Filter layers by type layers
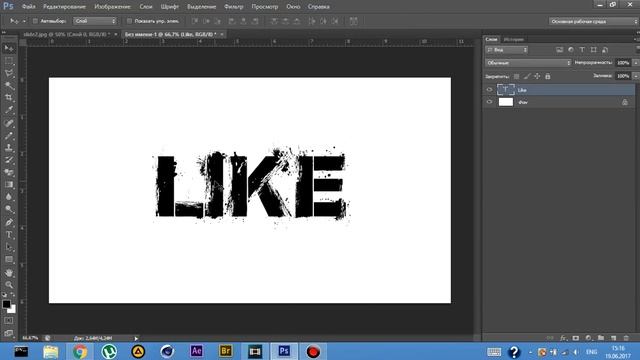640x360 pixels. [582, 50]
